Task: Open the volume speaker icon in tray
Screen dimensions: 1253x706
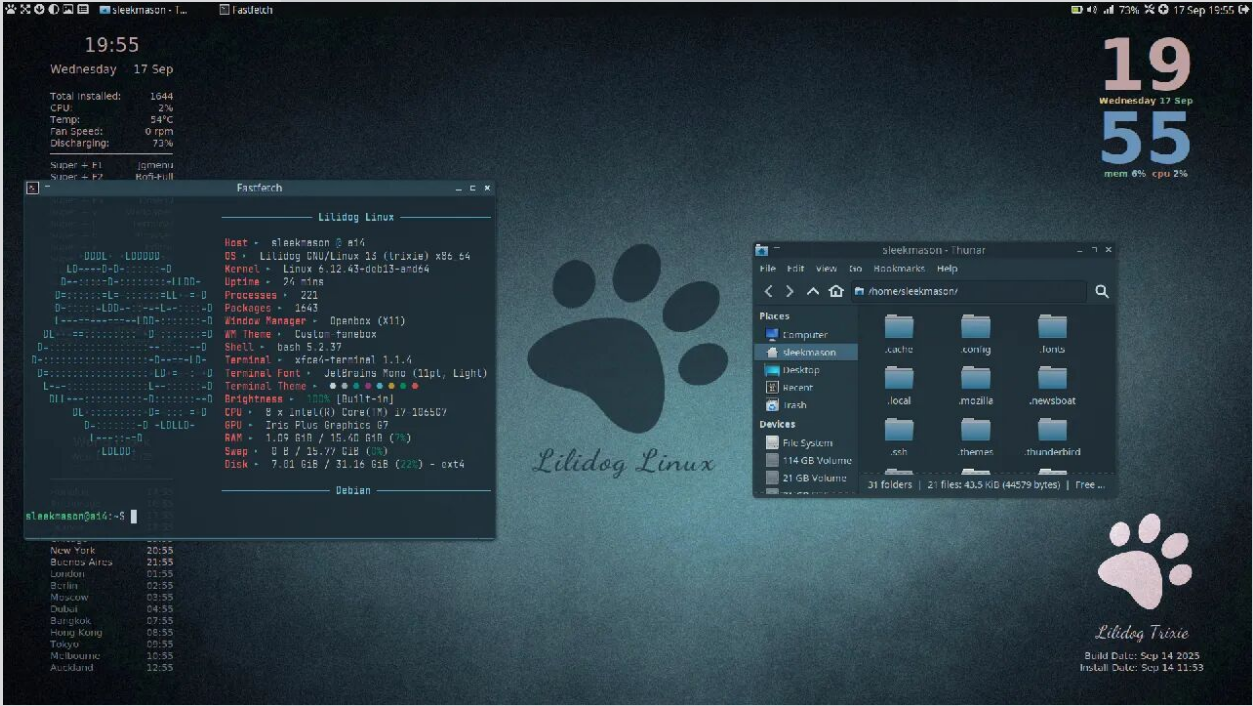Action: tap(1092, 9)
